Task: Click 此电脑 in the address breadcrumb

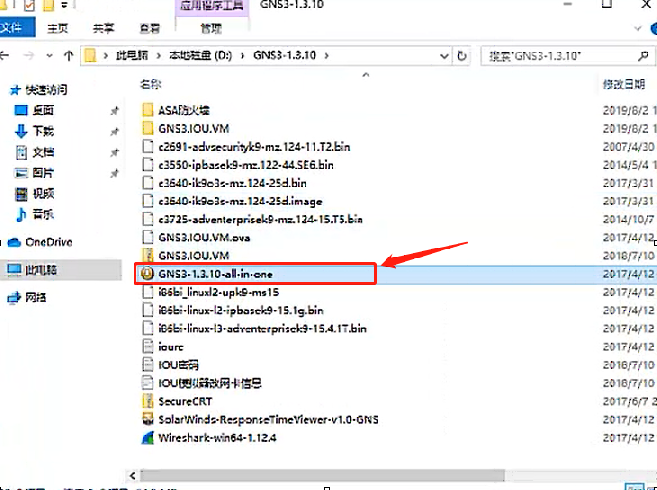Action: 132,55
